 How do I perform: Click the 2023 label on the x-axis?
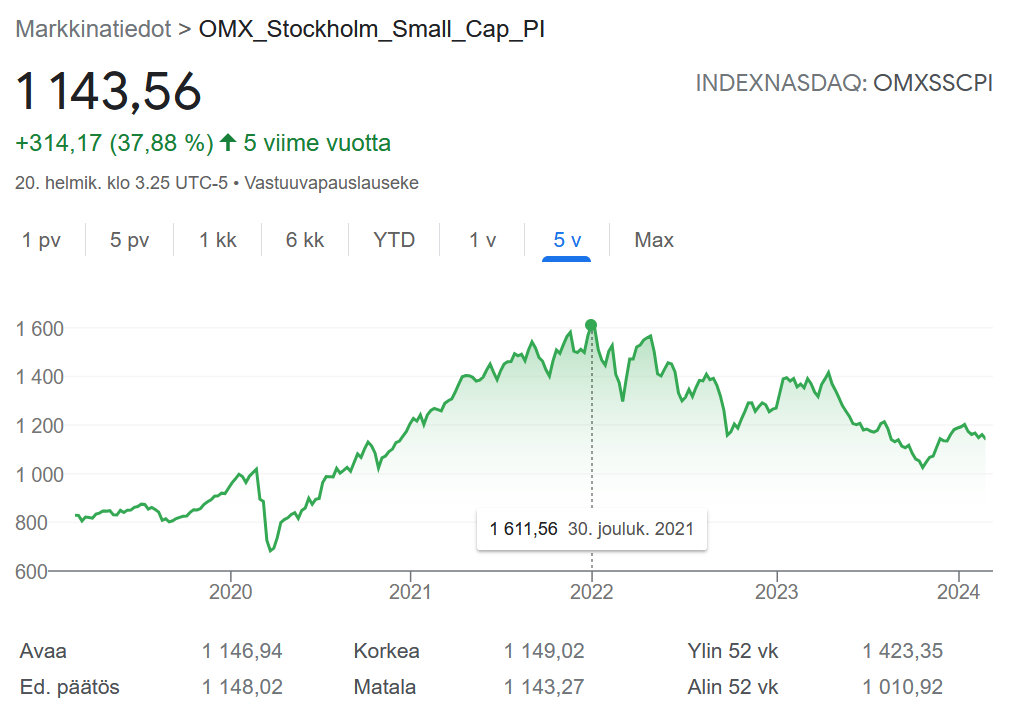click(x=777, y=591)
